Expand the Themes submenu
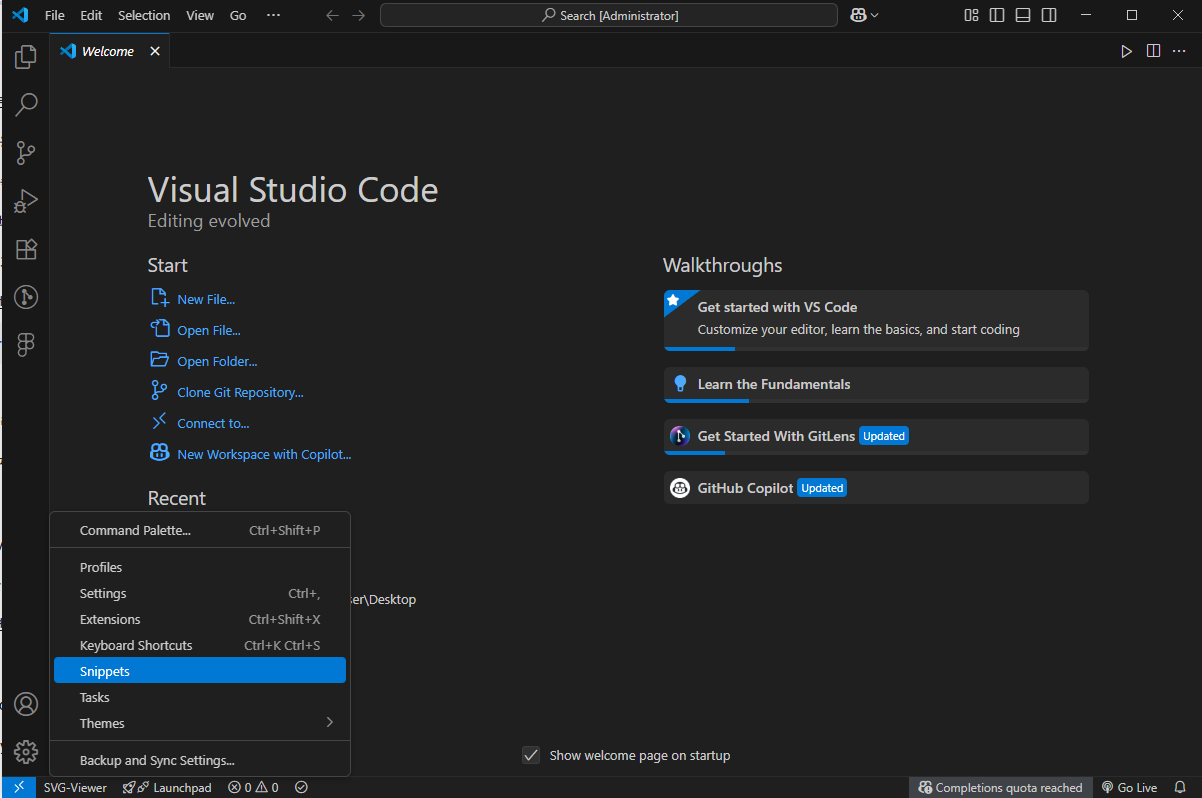 [x=200, y=723]
